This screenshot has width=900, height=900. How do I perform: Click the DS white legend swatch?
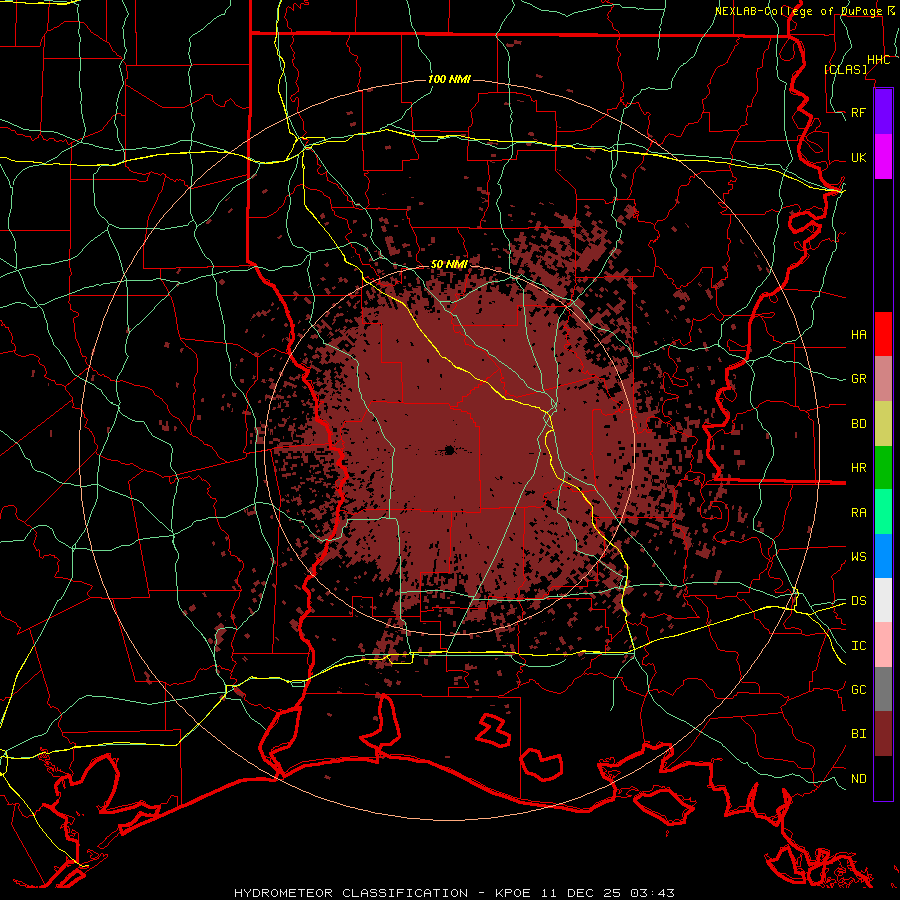coord(883,600)
